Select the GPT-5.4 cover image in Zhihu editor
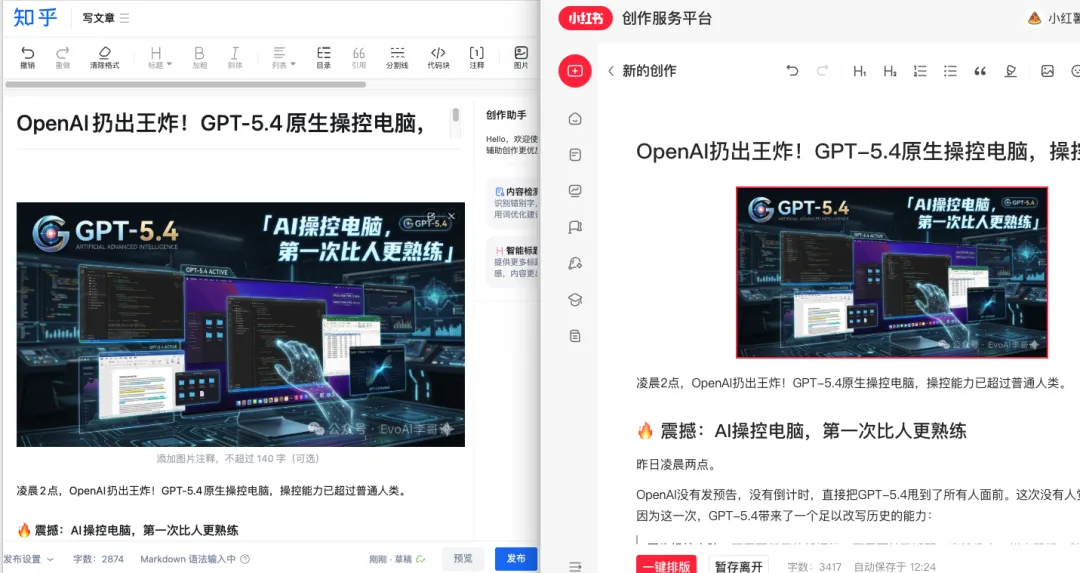Image resolution: width=1080 pixels, height=573 pixels. click(x=240, y=324)
